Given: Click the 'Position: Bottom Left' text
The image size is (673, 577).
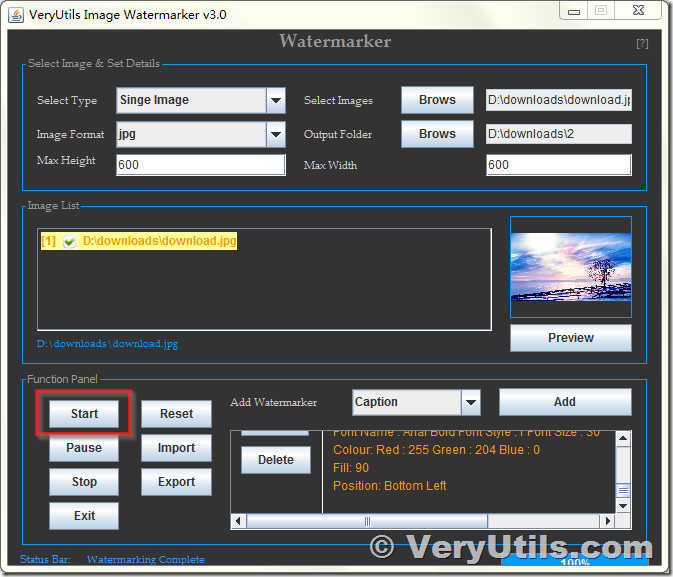Looking at the screenshot, I should tap(390, 486).
